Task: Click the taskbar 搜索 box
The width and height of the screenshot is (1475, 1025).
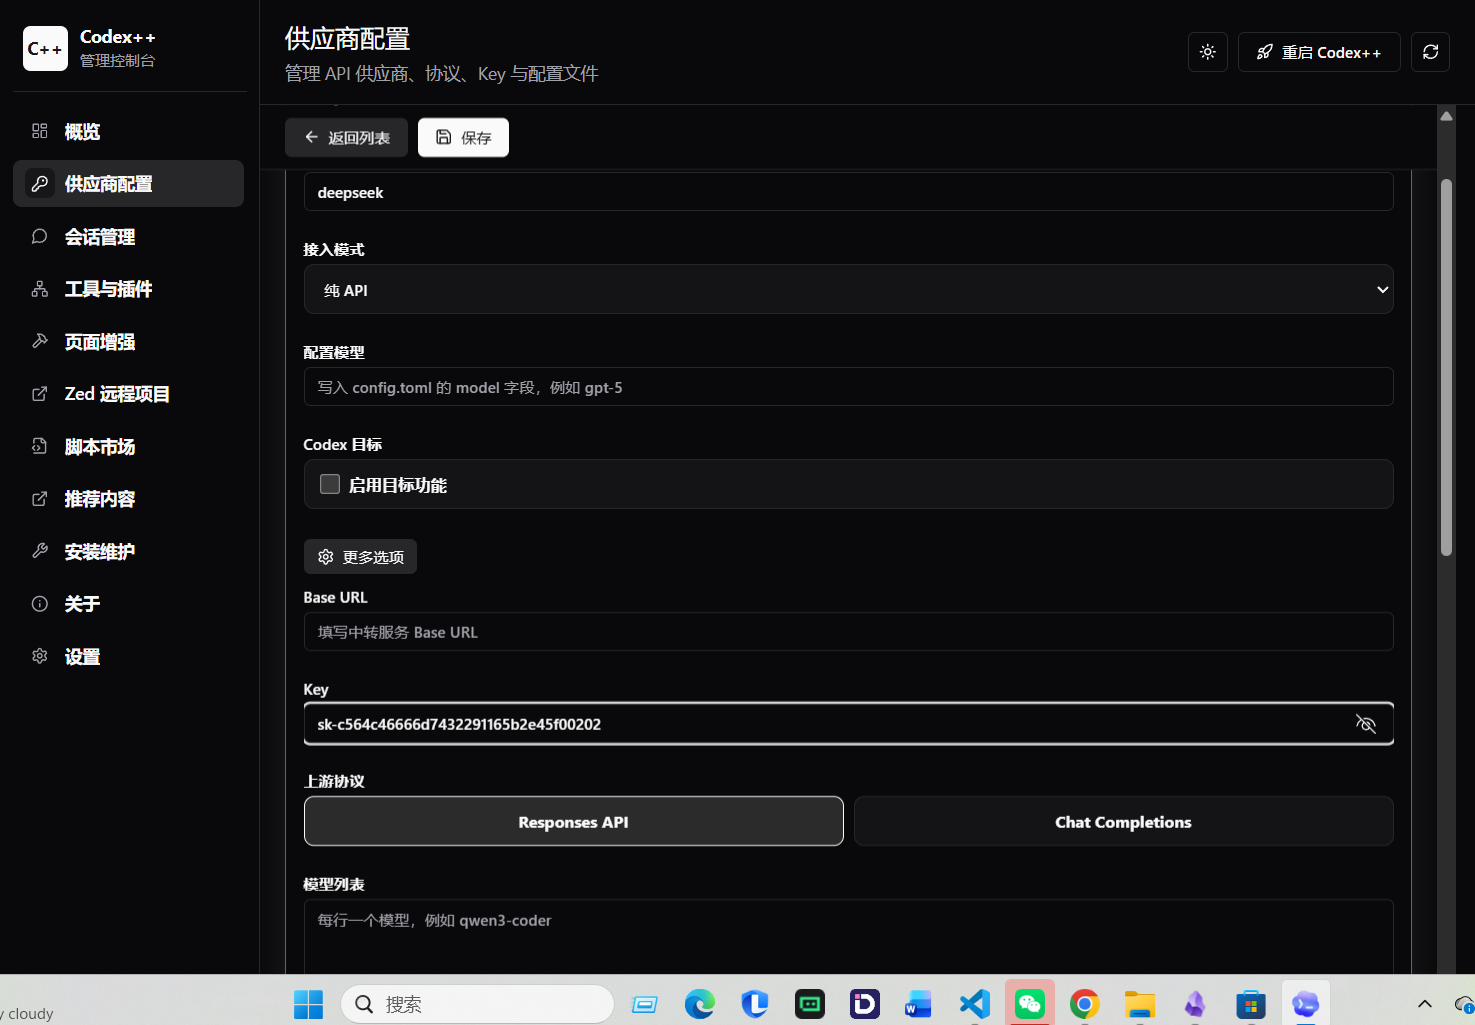Action: pyautogui.click(x=477, y=1004)
